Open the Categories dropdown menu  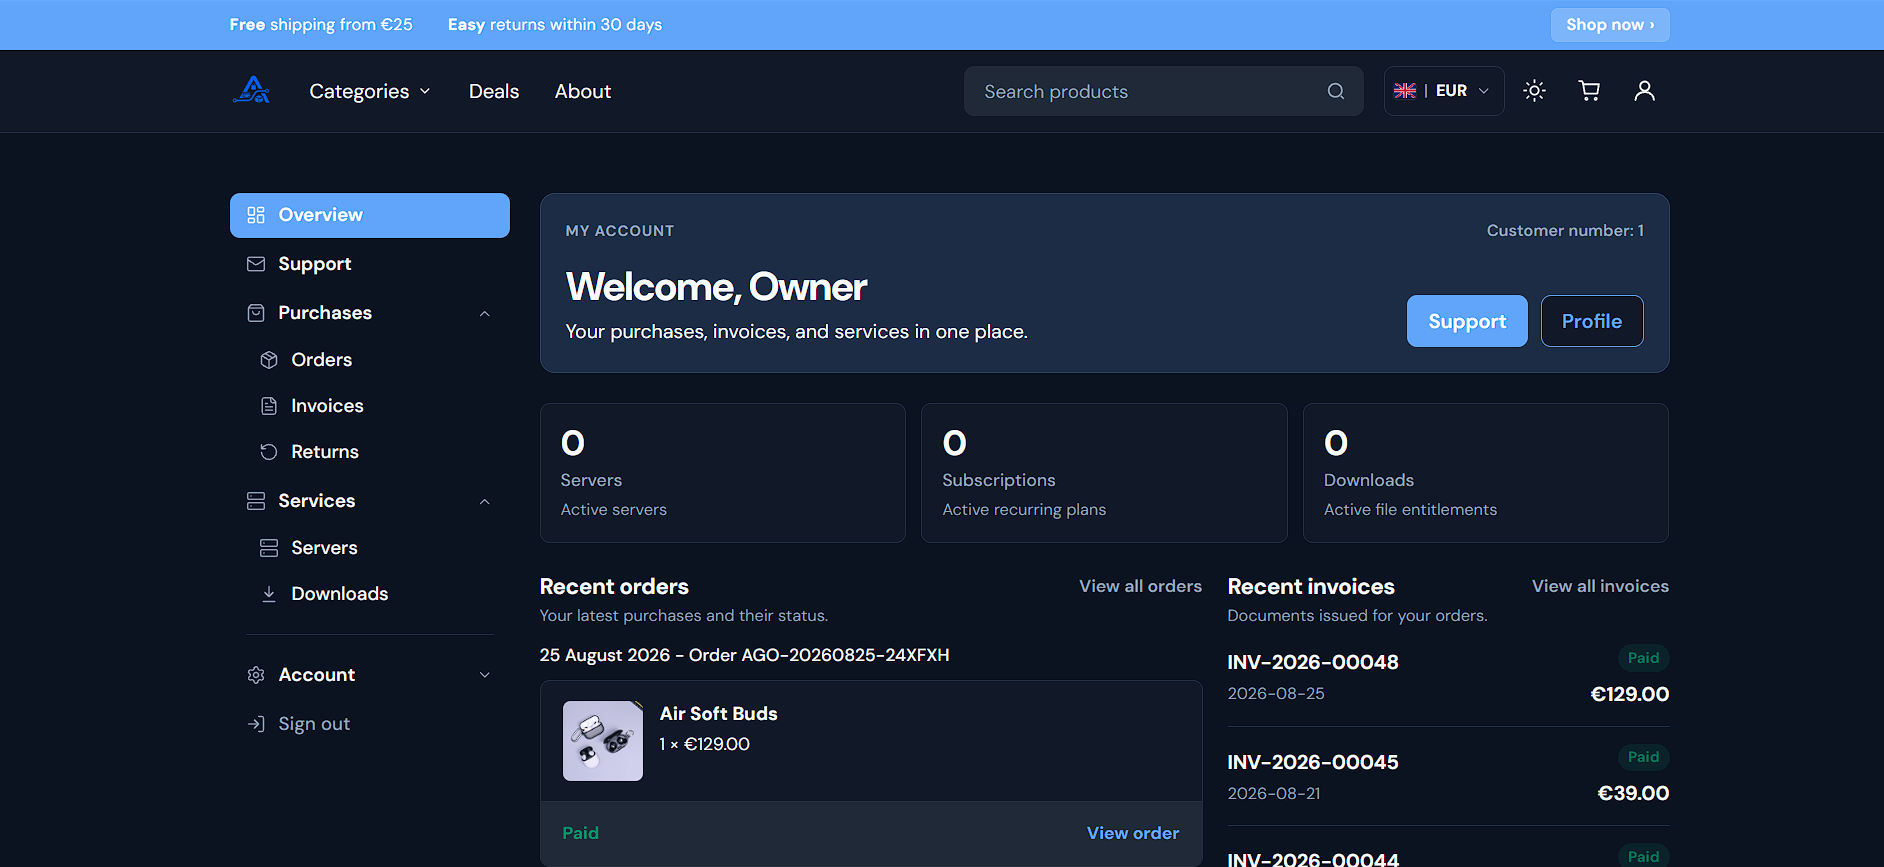pos(370,91)
